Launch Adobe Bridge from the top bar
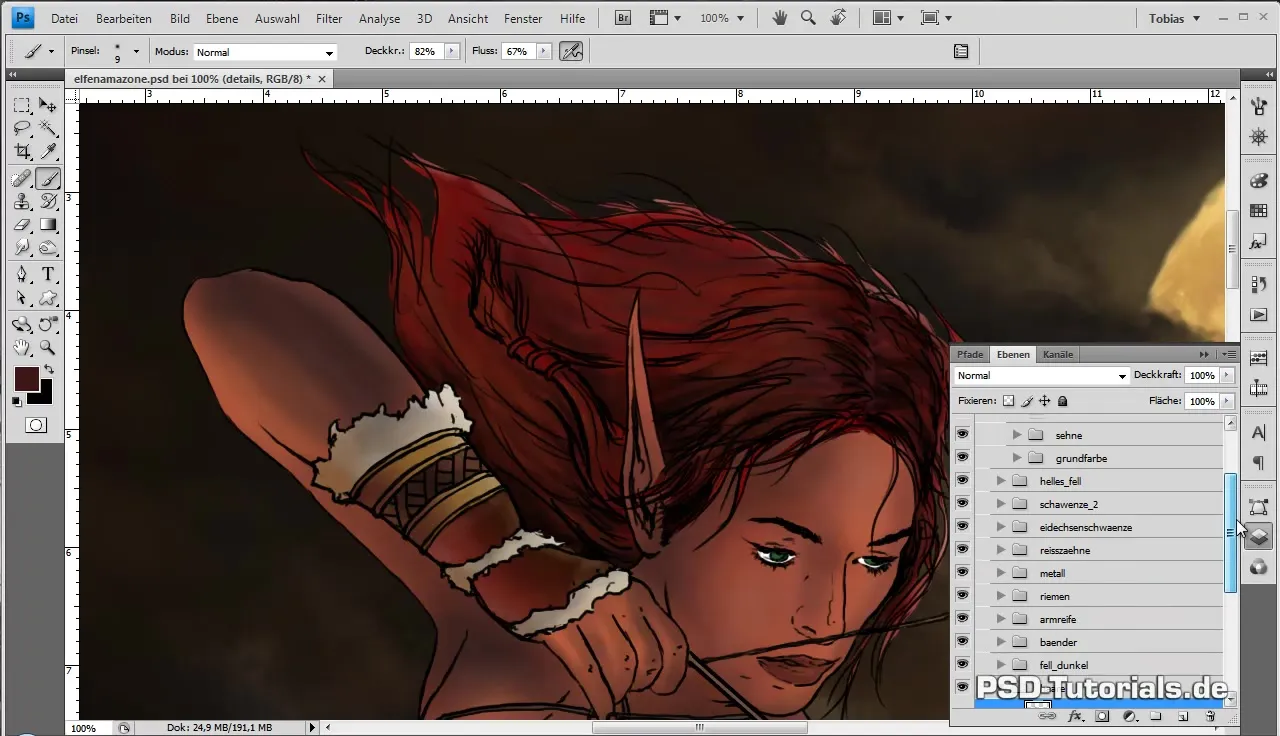 click(x=622, y=18)
